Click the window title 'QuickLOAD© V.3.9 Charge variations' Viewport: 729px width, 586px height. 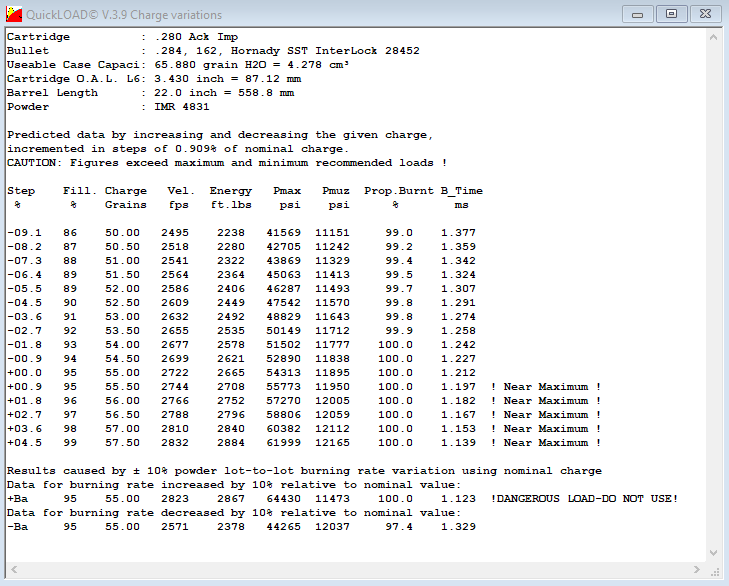pos(124,15)
